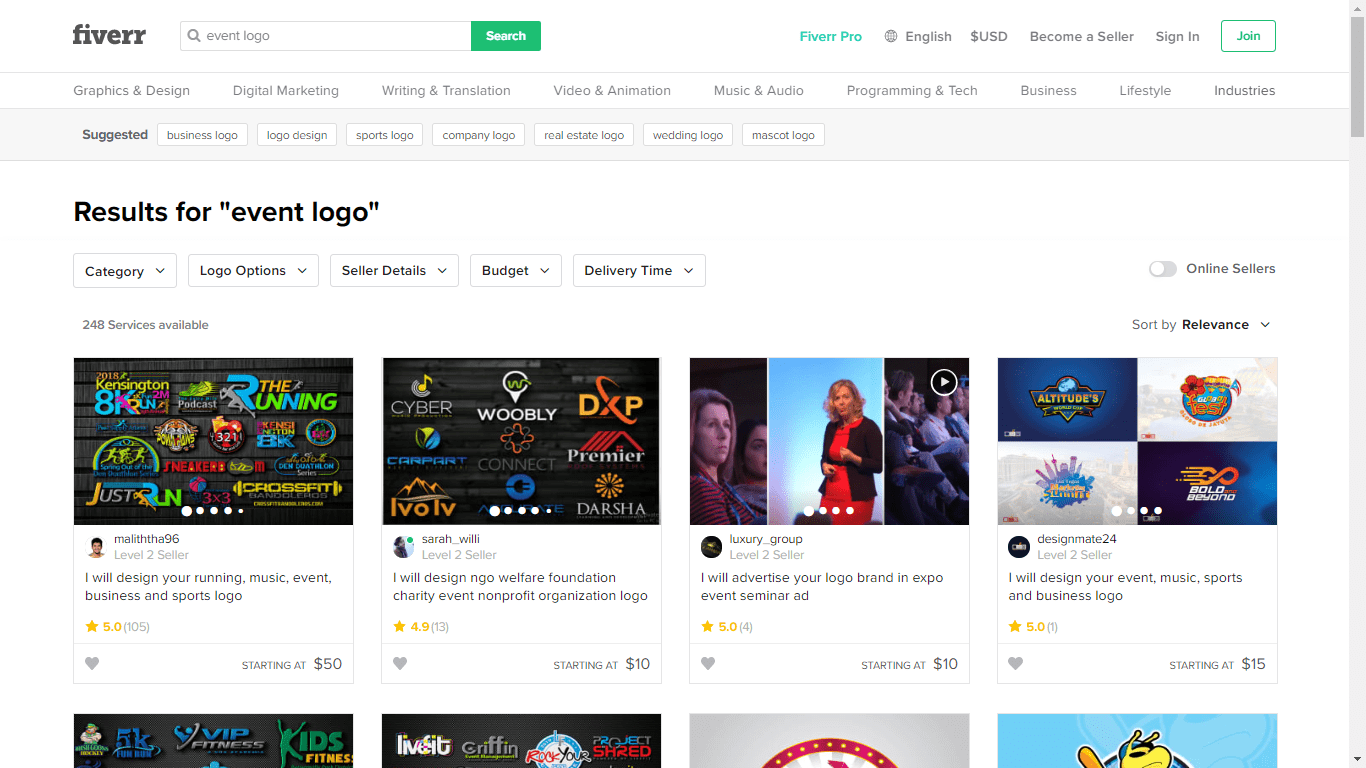Select the 'mascot logo' suggested tag
This screenshot has width=1366, height=768.
coord(783,135)
